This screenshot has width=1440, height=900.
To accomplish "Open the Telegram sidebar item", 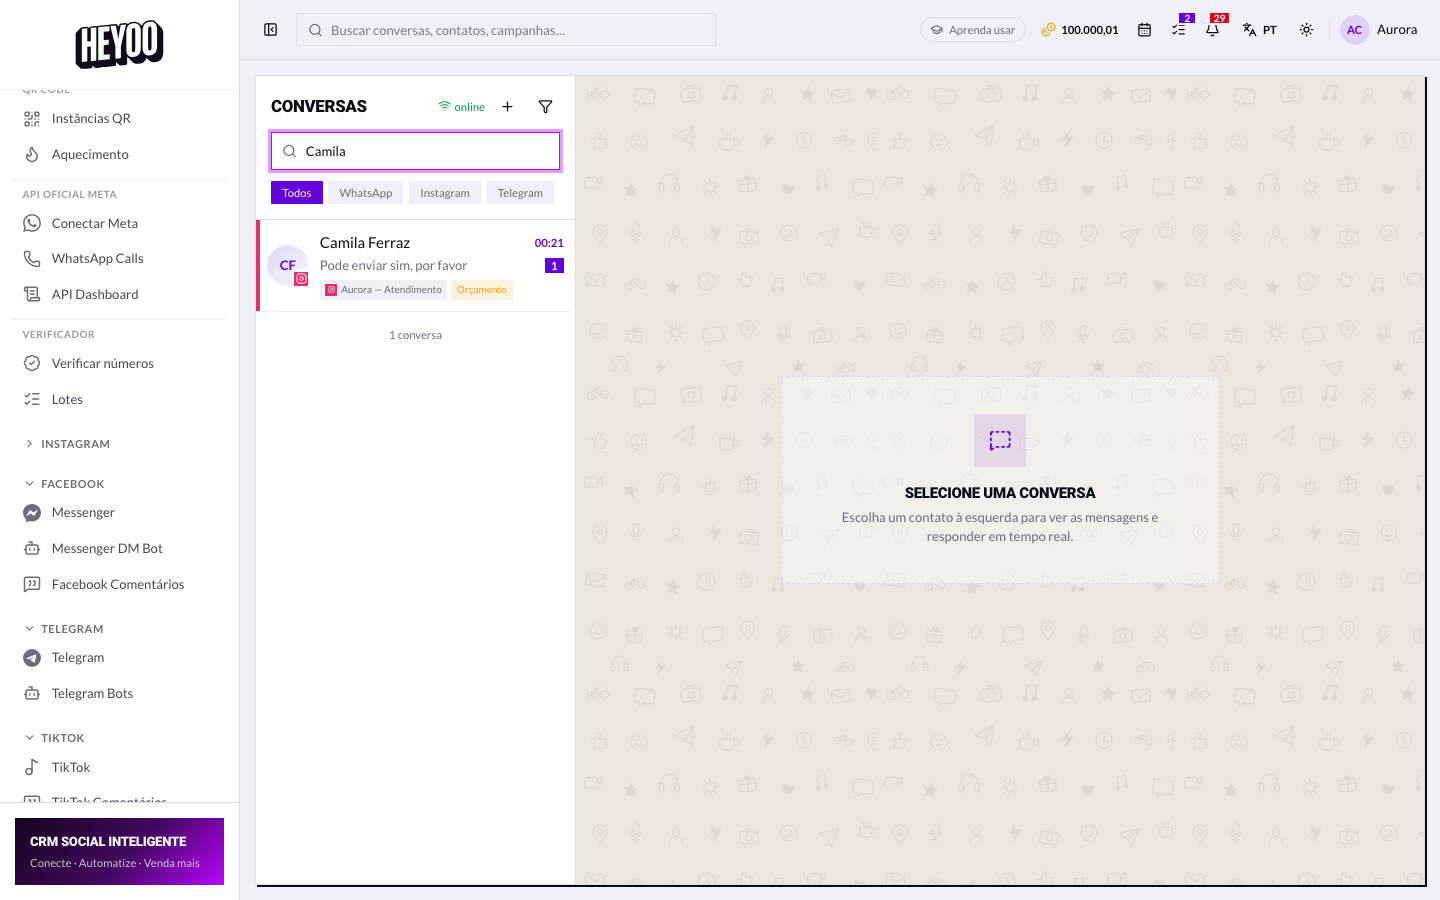I will point(119,657).
